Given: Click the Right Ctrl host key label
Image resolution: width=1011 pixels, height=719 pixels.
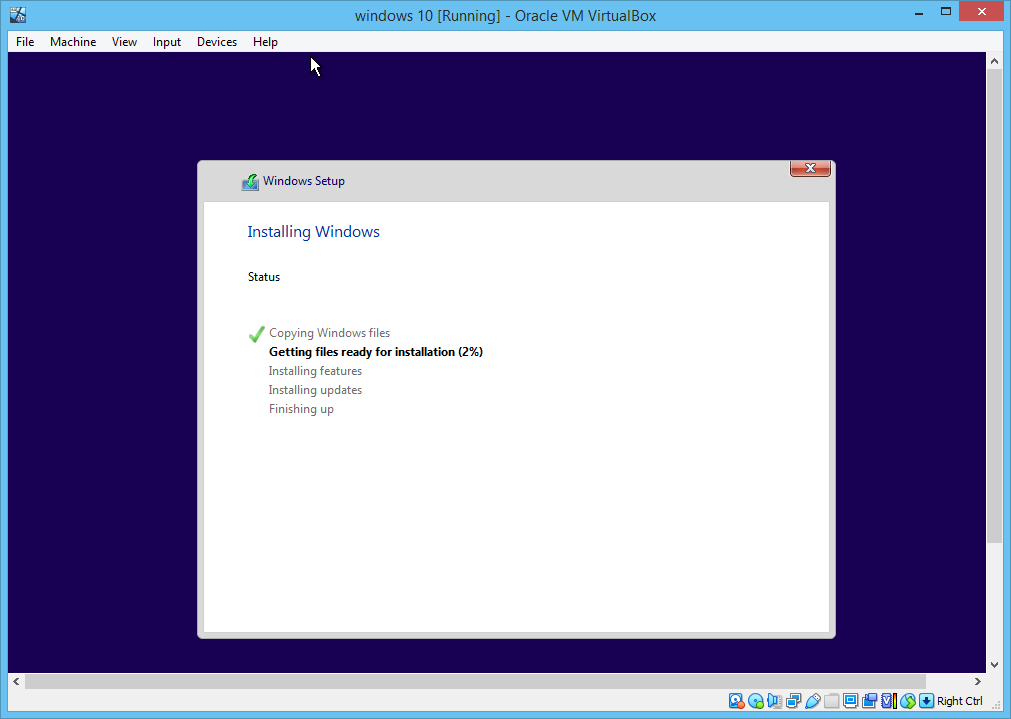Looking at the screenshot, I should (959, 701).
